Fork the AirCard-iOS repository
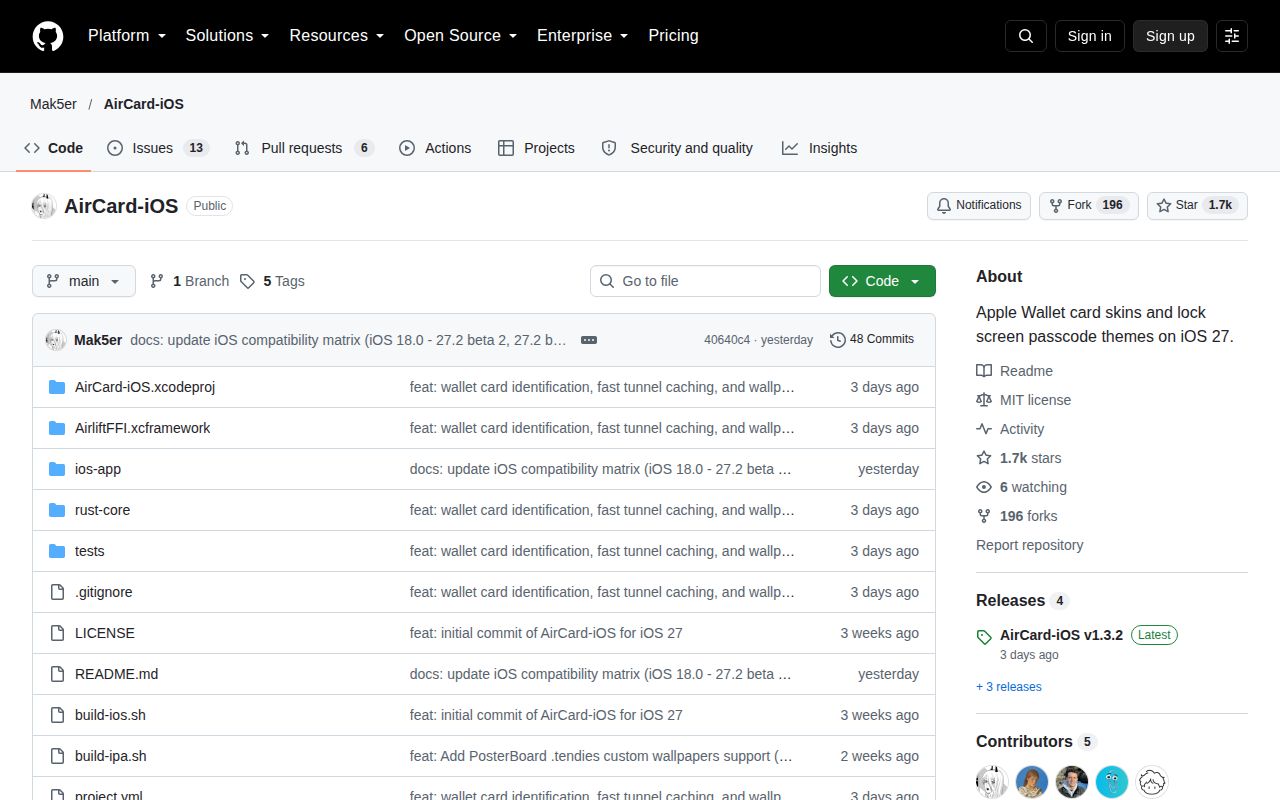The height and width of the screenshot is (800, 1280). tap(1089, 205)
